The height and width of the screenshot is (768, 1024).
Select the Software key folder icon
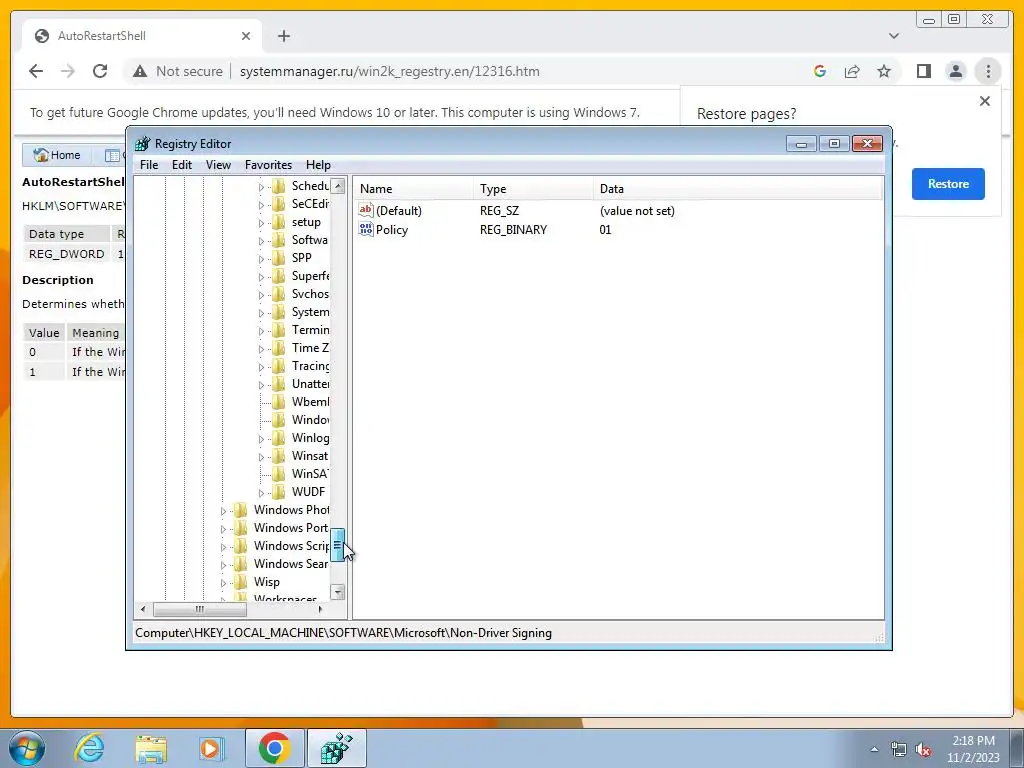[x=279, y=240]
